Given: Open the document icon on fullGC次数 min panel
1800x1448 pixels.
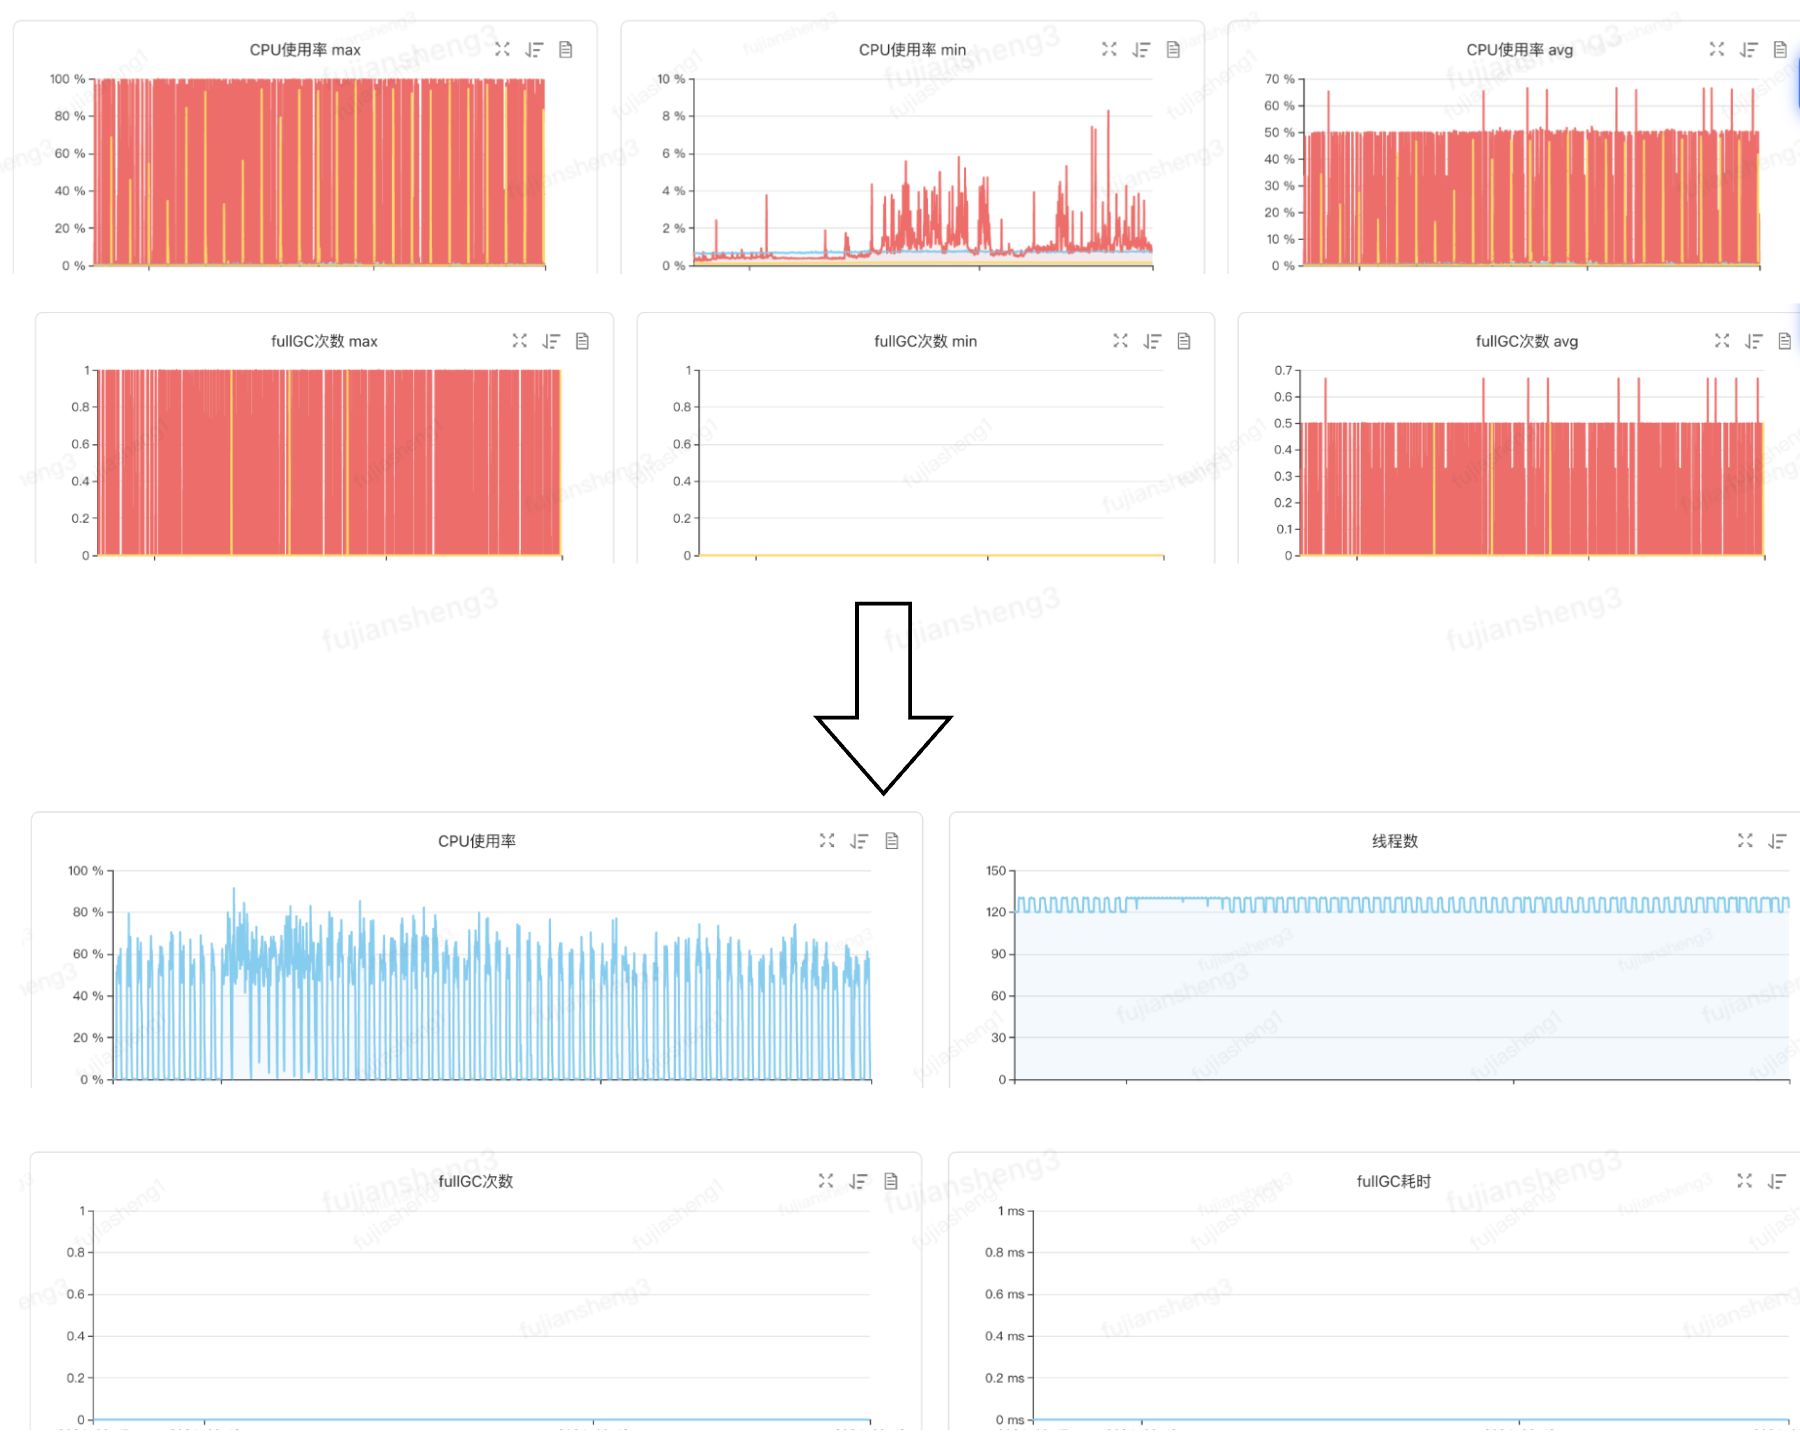Looking at the screenshot, I should (x=1184, y=341).
